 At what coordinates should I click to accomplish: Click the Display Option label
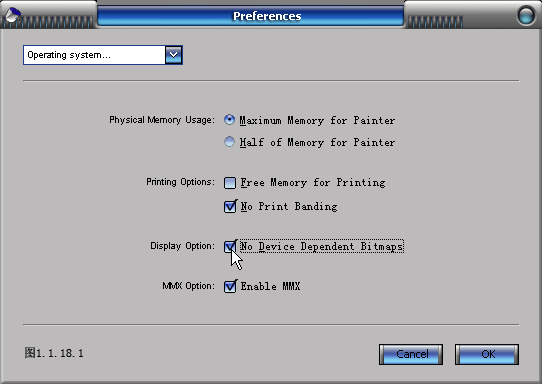(x=183, y=246)
